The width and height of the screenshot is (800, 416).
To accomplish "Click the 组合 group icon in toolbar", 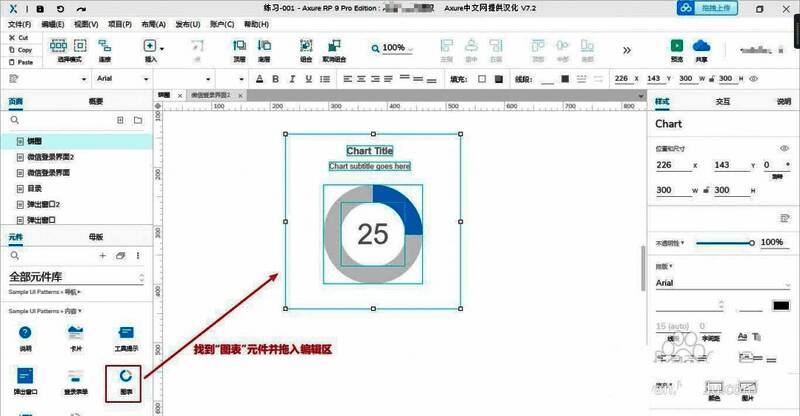I will 306,47.
